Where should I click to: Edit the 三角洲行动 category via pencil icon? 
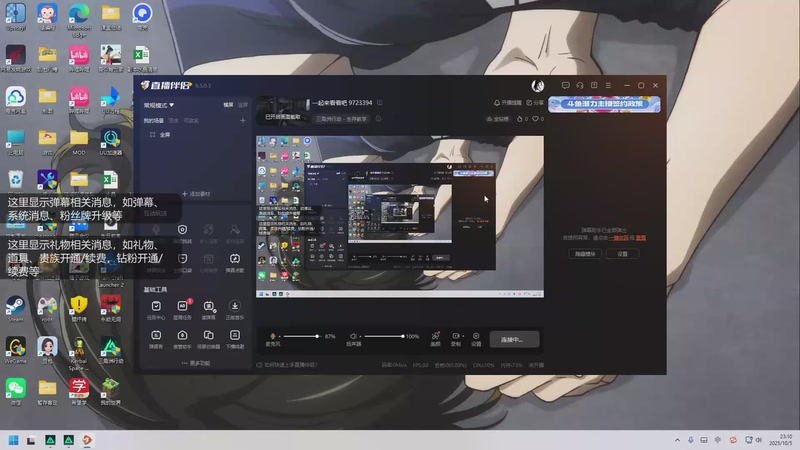(x=379, y=119)
